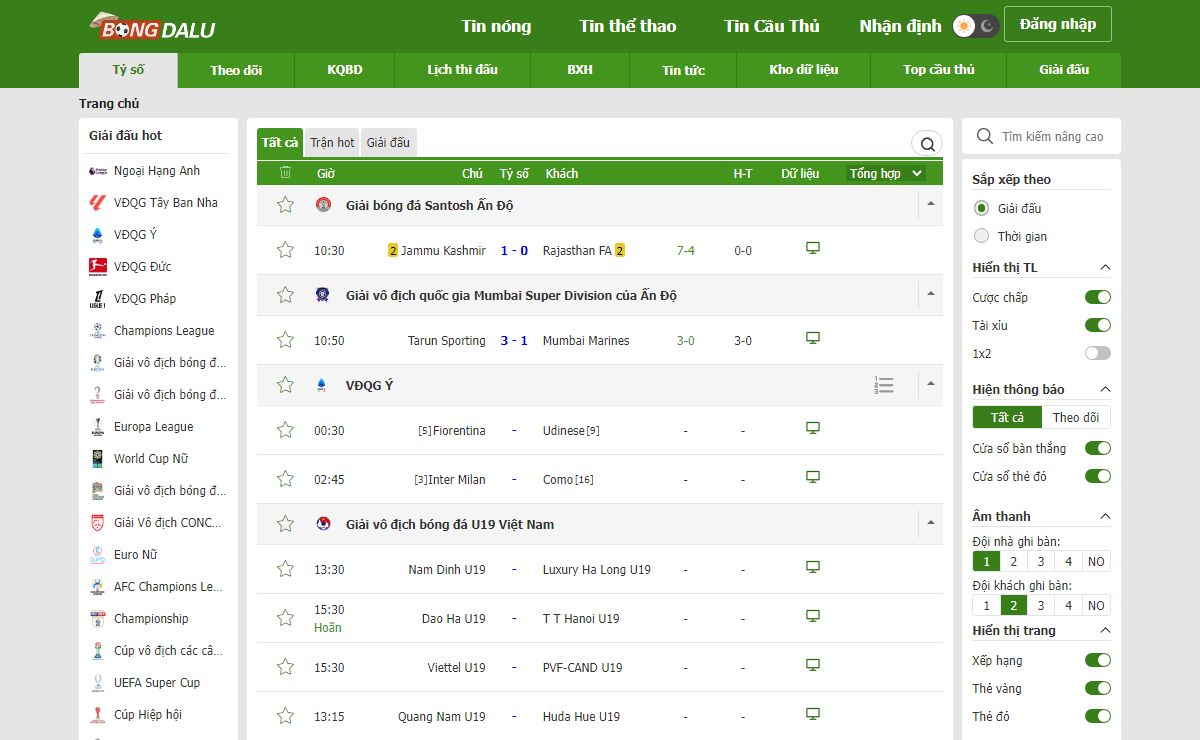
Task: Switch to Trận hot filter tab
Action: (x=332, y=143)
